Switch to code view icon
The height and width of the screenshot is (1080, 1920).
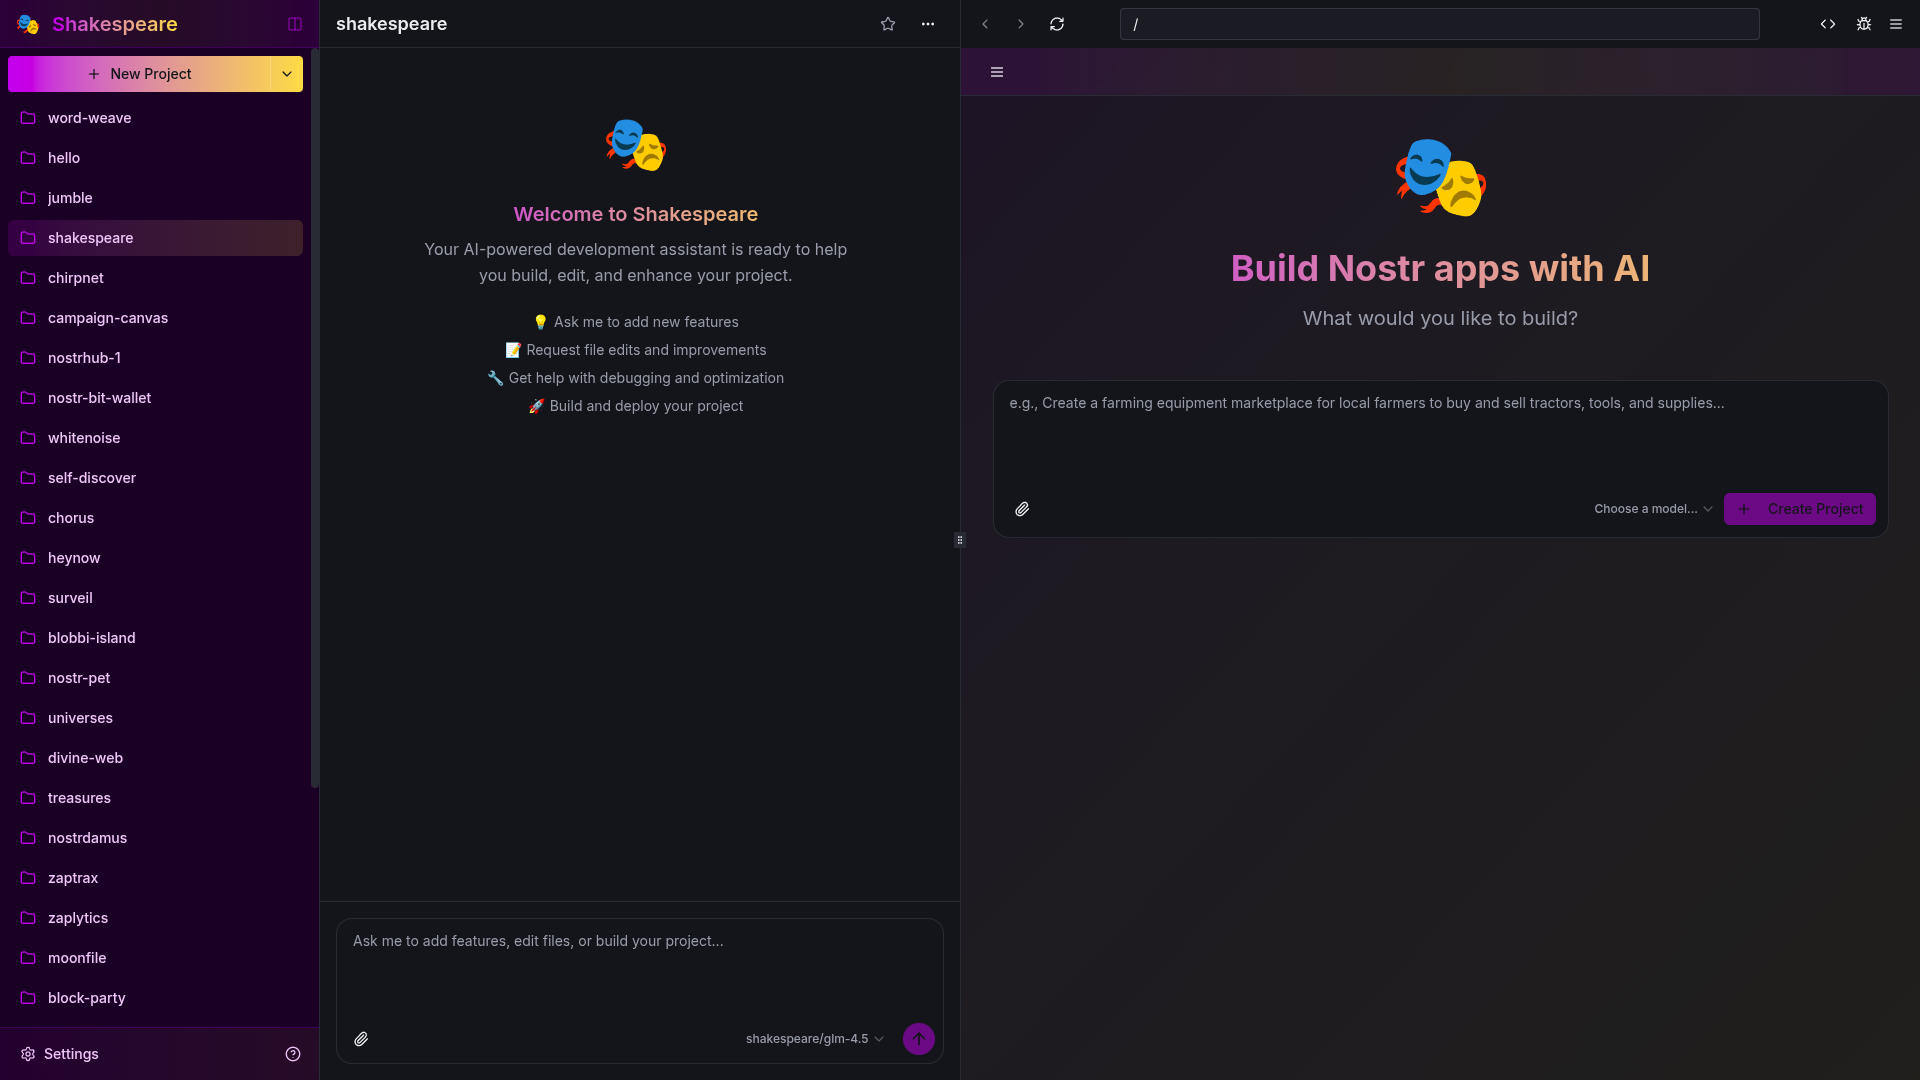pos(1828,24)
